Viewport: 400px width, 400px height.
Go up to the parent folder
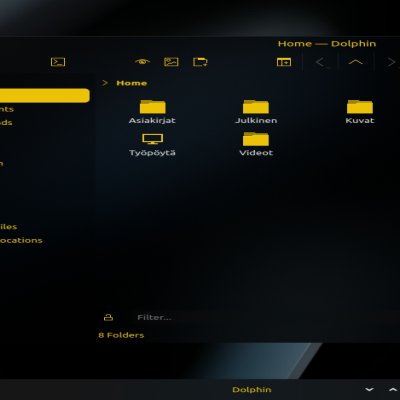355,62
